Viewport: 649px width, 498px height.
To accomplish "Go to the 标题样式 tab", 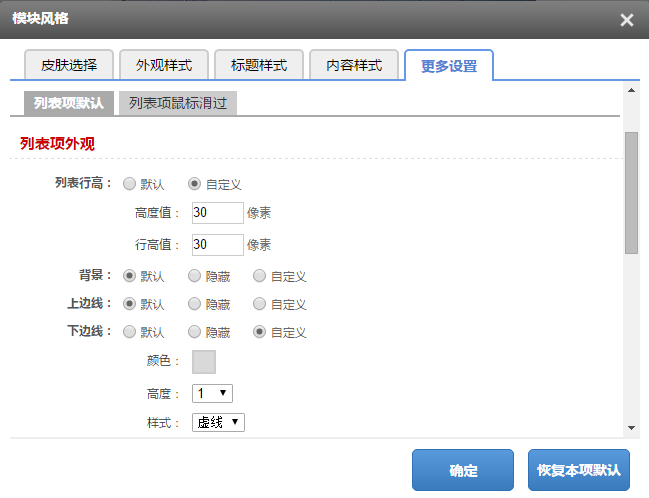I will (x=259, y=66).
